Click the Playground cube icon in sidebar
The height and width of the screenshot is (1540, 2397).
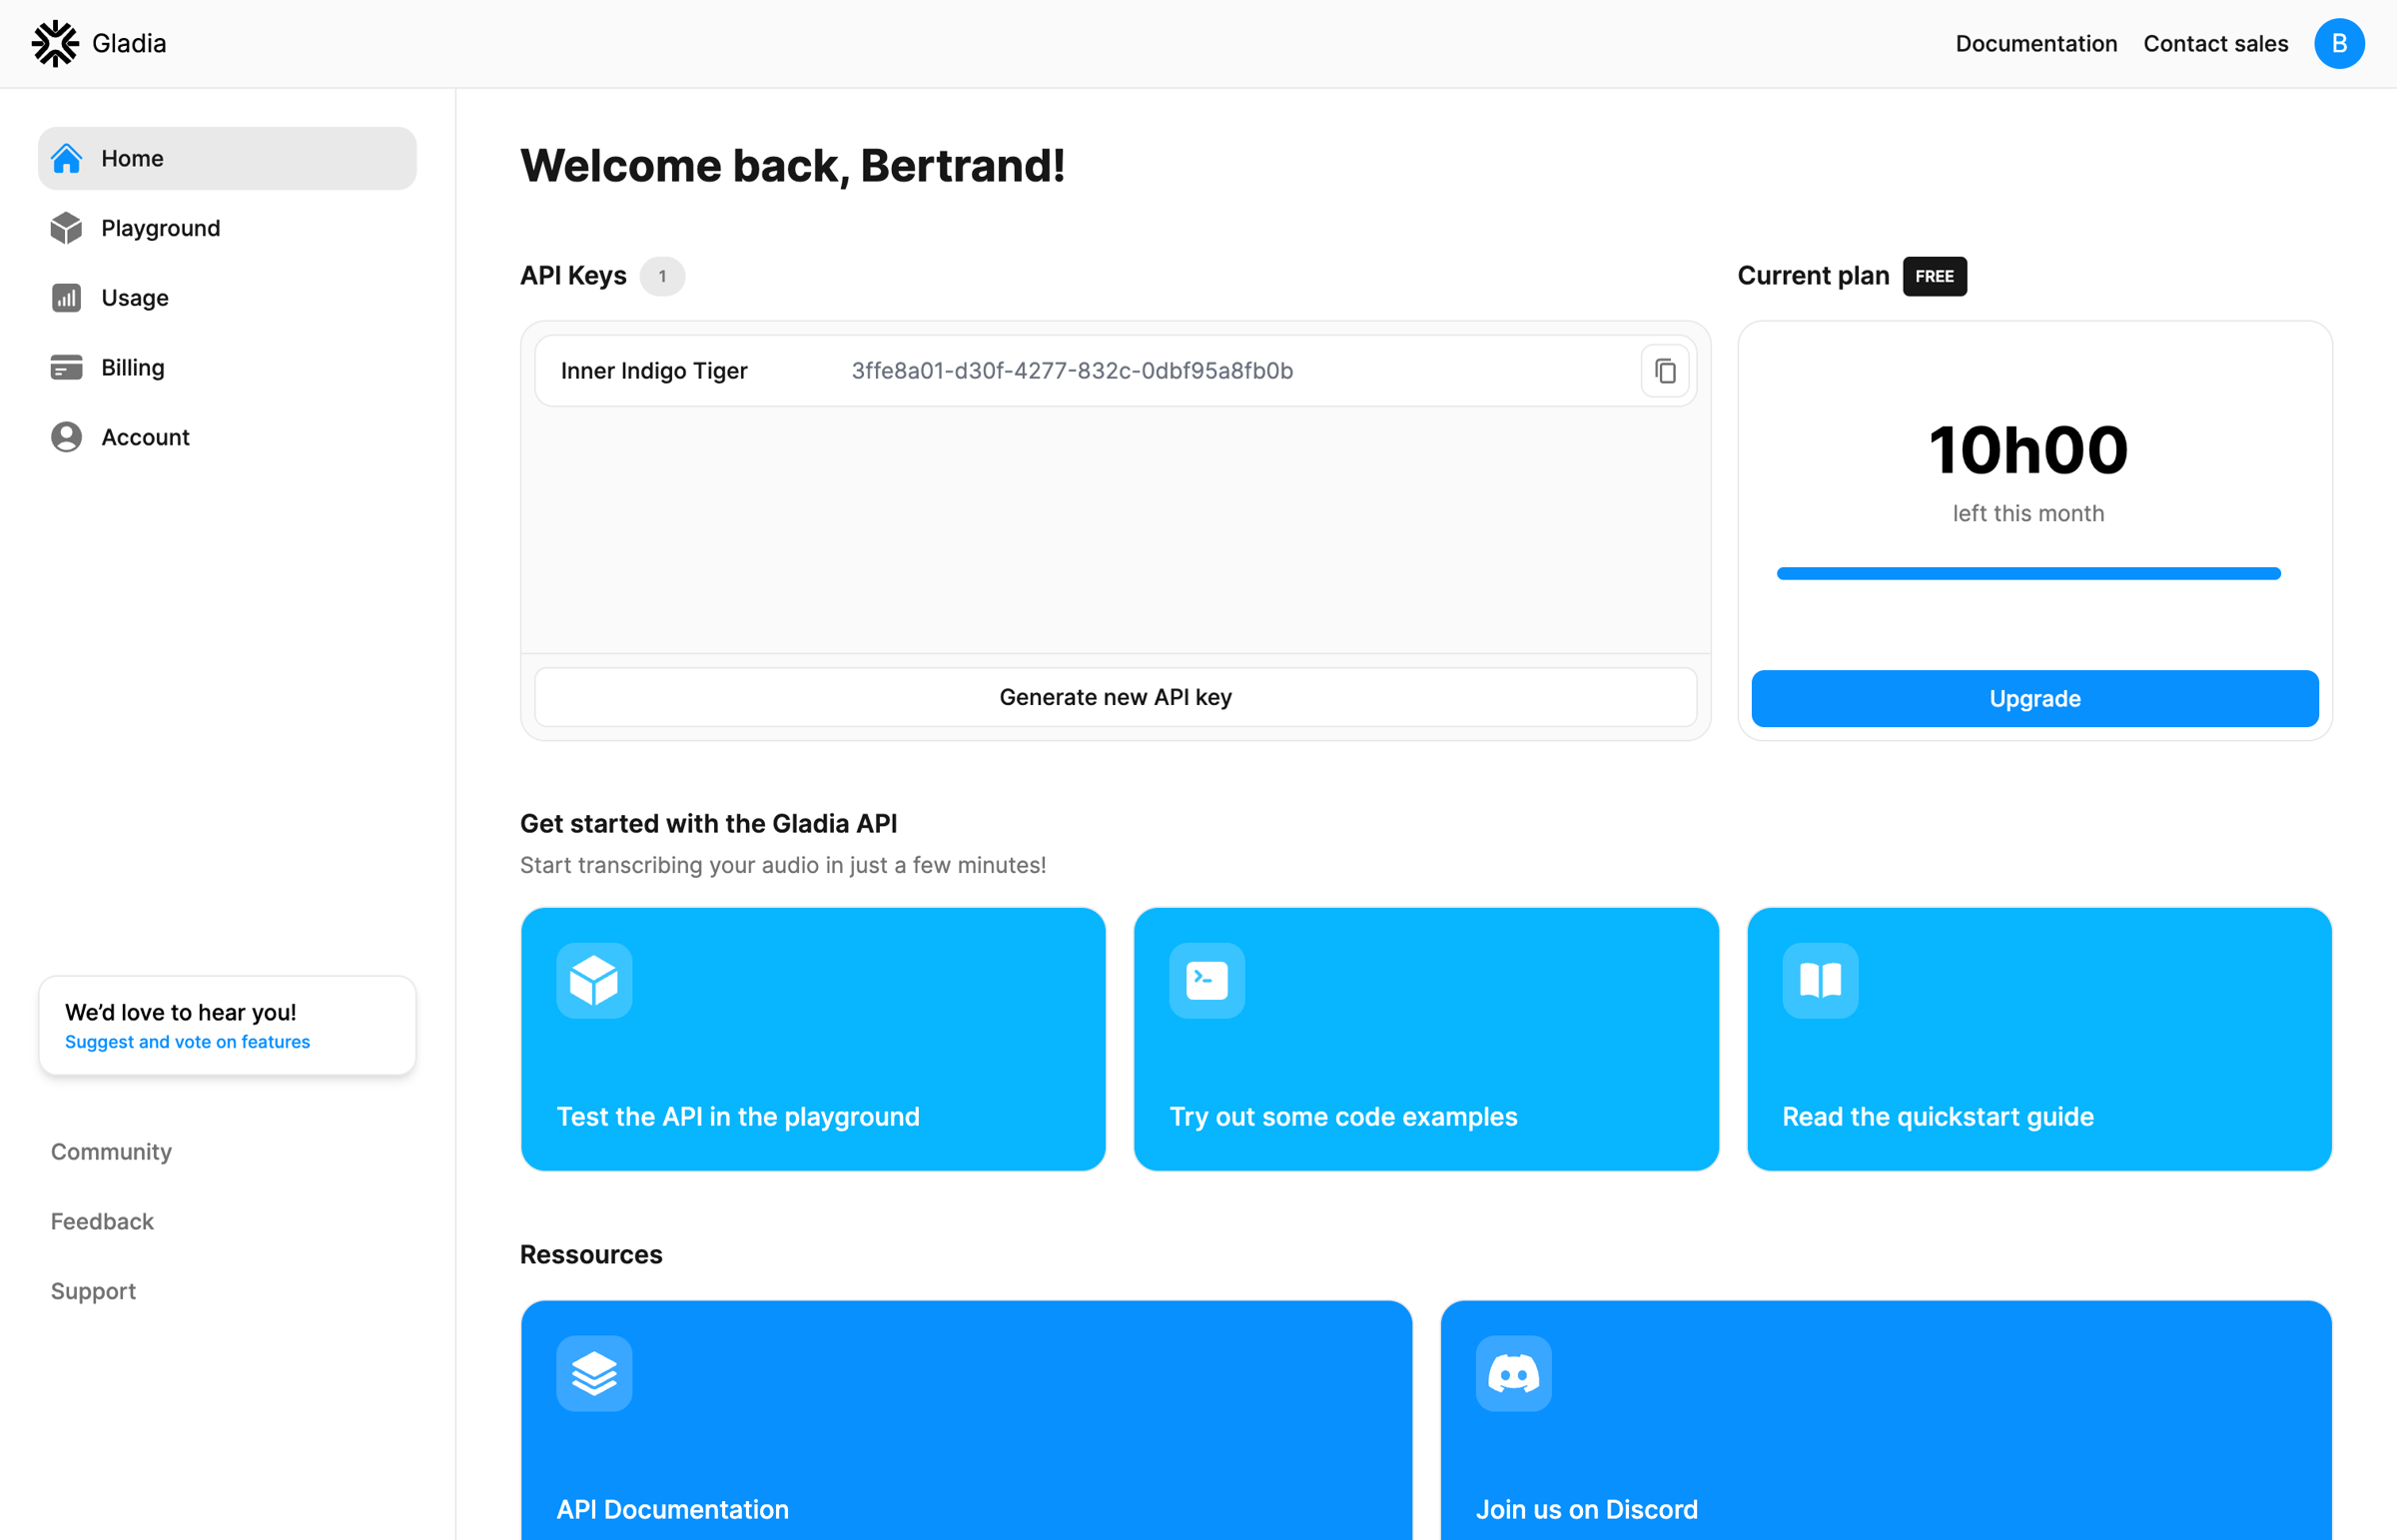pos(66,228)
